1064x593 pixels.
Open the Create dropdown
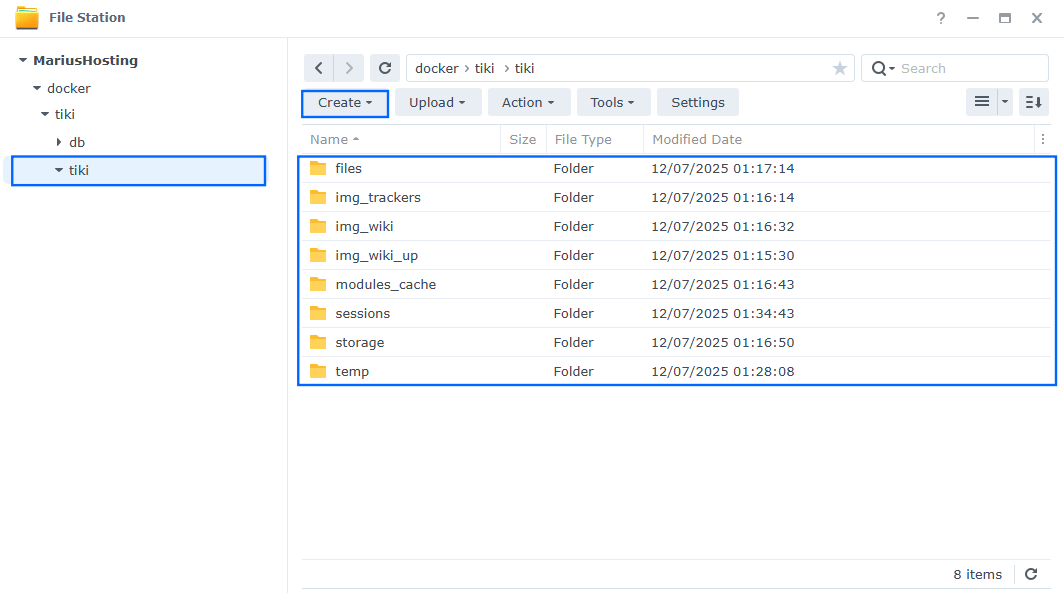coord(344,102)
